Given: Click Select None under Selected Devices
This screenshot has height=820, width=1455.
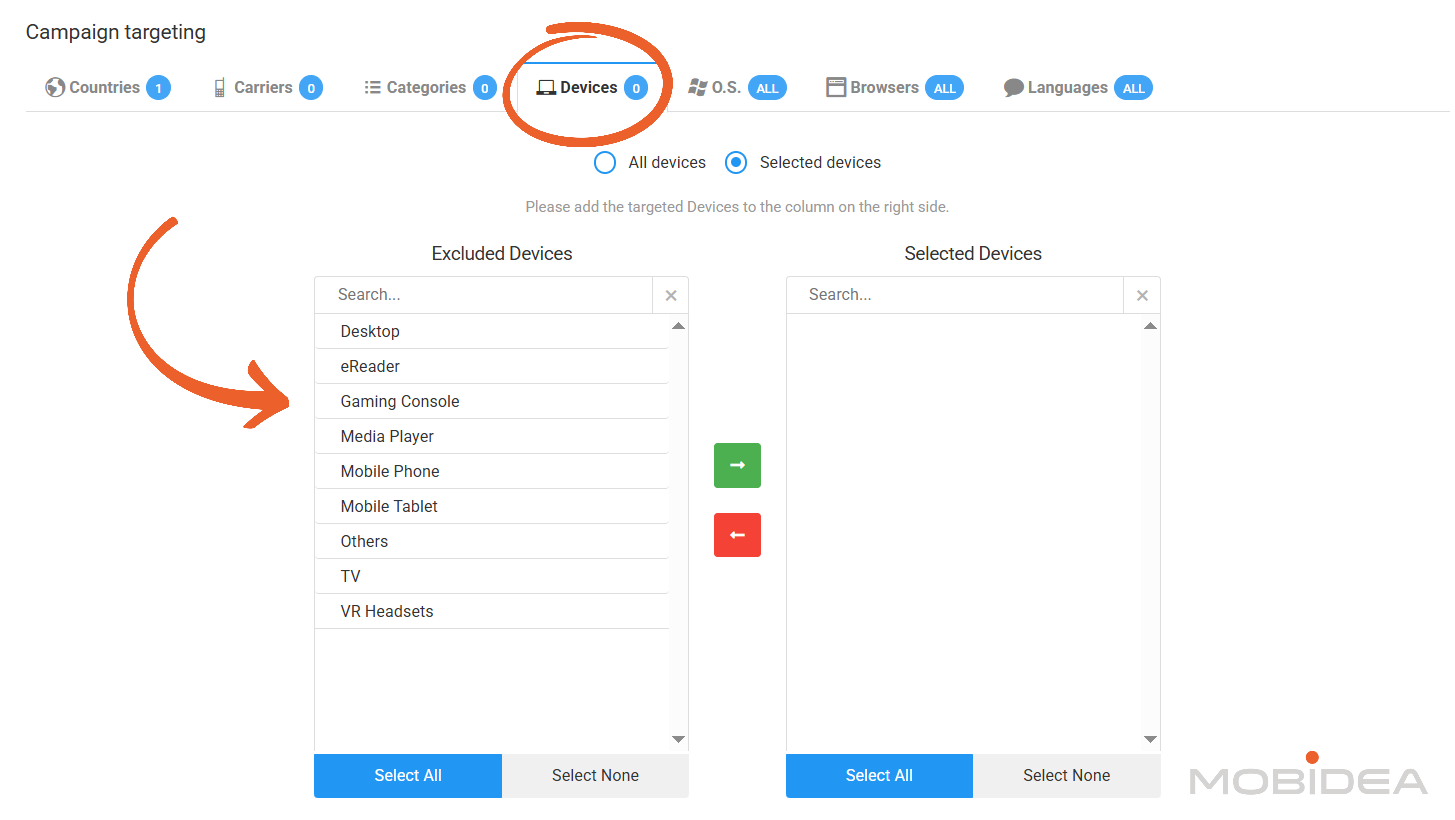Looking at the screenshot, I should (1067, 776).
